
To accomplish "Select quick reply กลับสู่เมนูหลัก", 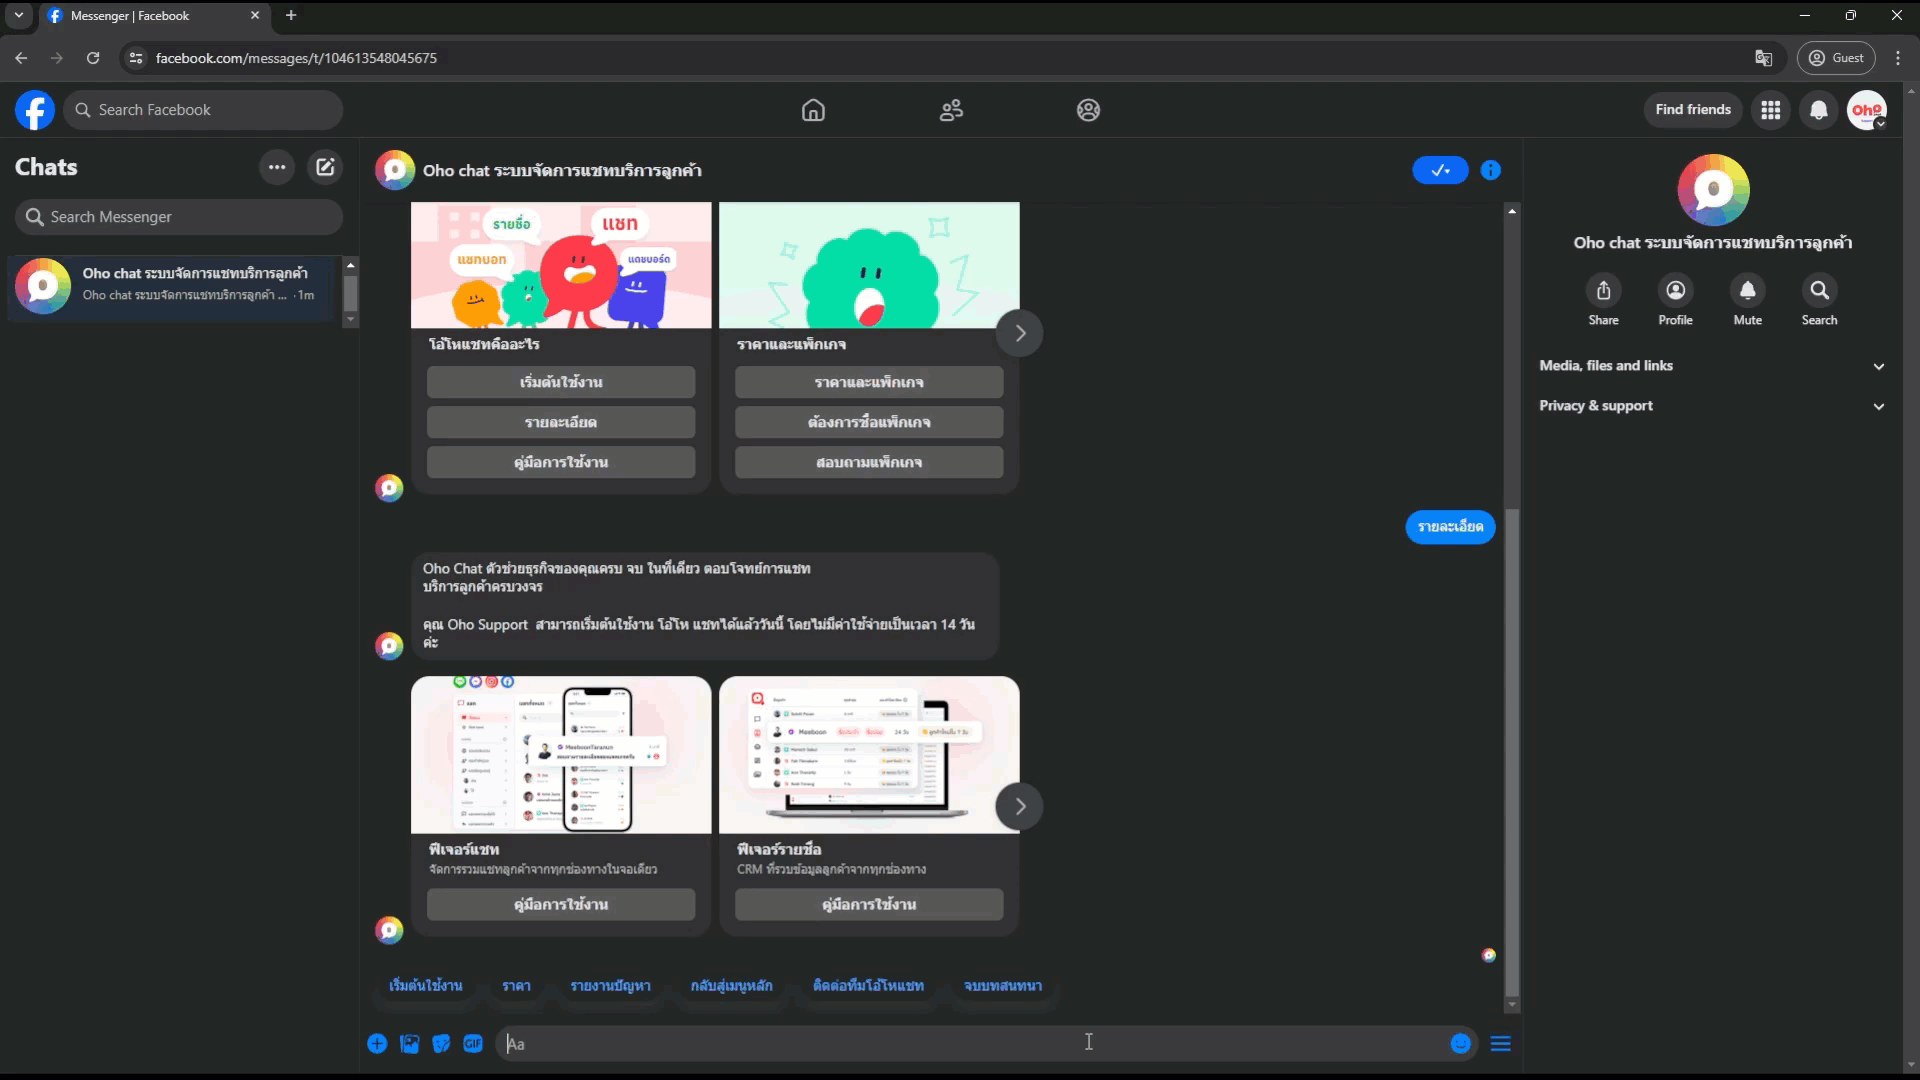I will (x=732, y=986).
